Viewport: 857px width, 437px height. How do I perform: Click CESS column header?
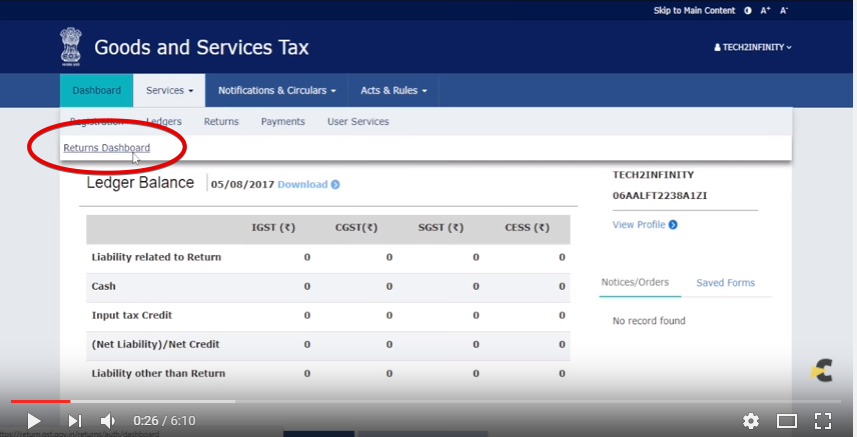coord(527,227)
